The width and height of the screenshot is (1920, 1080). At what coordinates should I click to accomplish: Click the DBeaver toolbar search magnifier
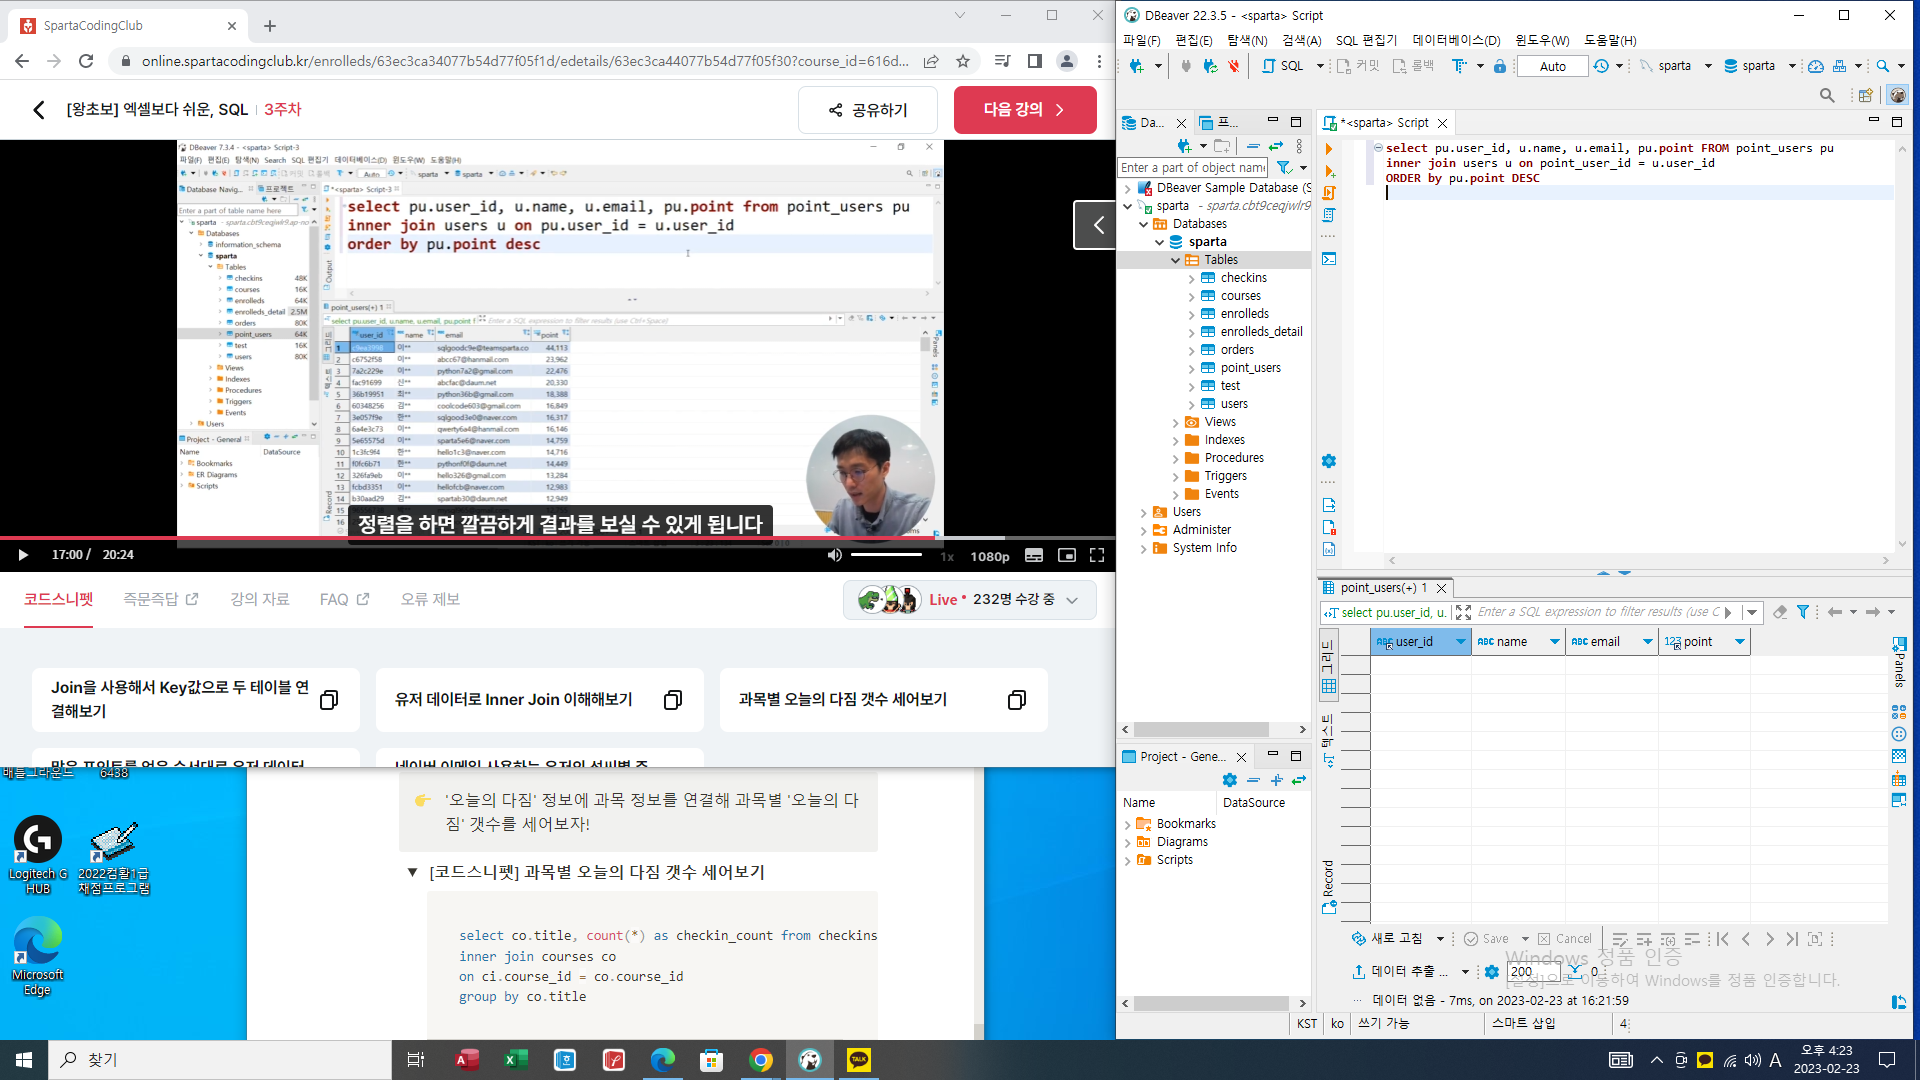click(1883, 66)
